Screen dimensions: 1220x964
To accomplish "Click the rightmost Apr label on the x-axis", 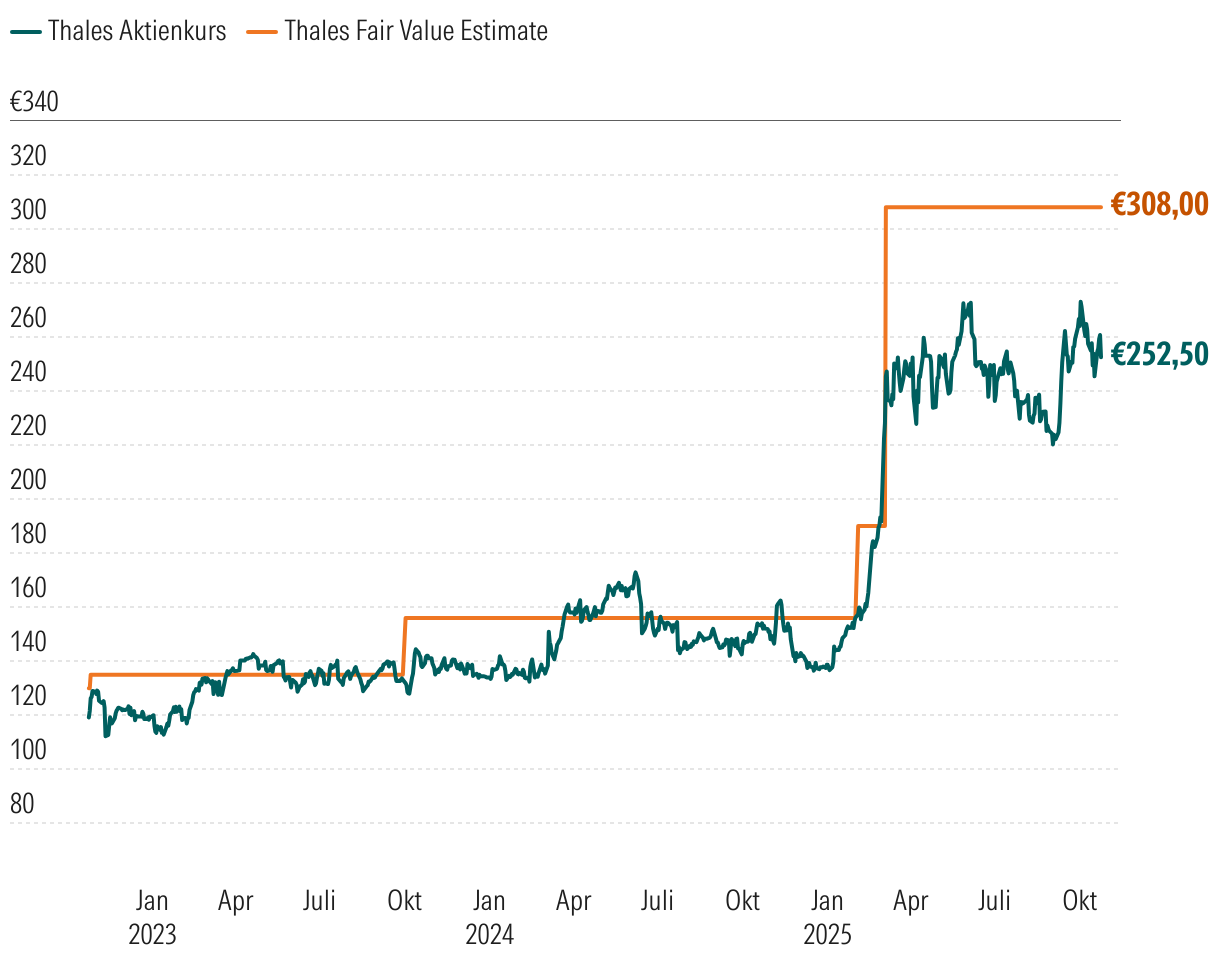I will pos(910,901).
